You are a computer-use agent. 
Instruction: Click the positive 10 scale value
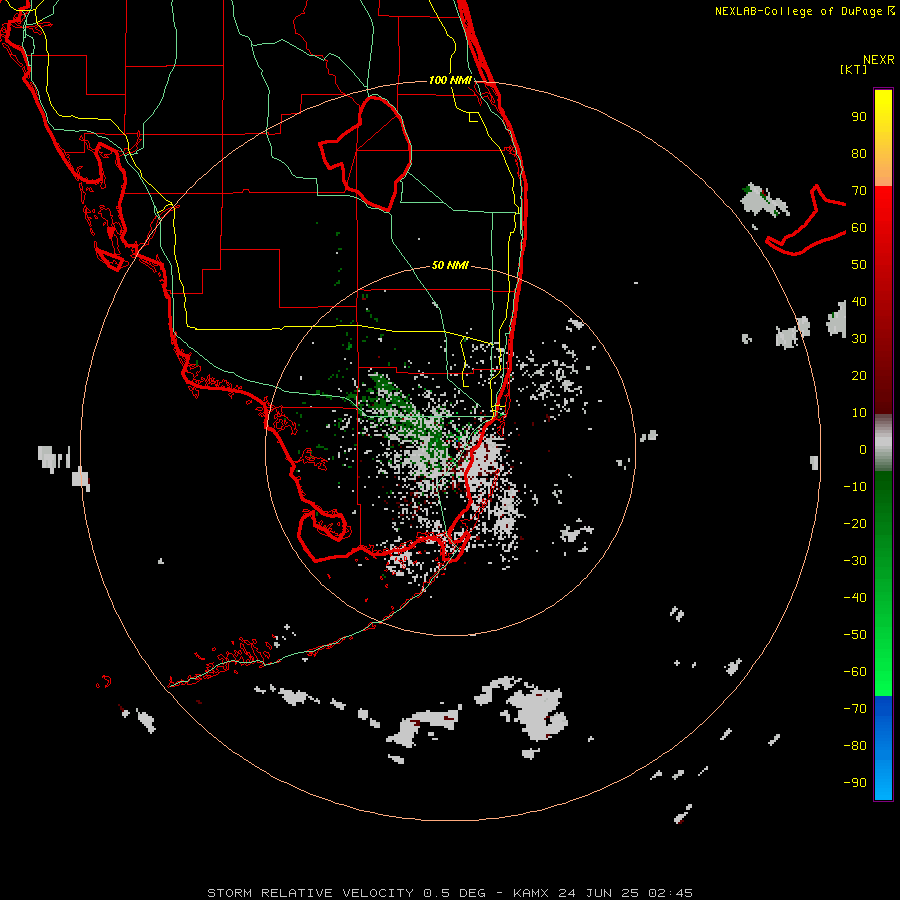[x=859, y=413]
